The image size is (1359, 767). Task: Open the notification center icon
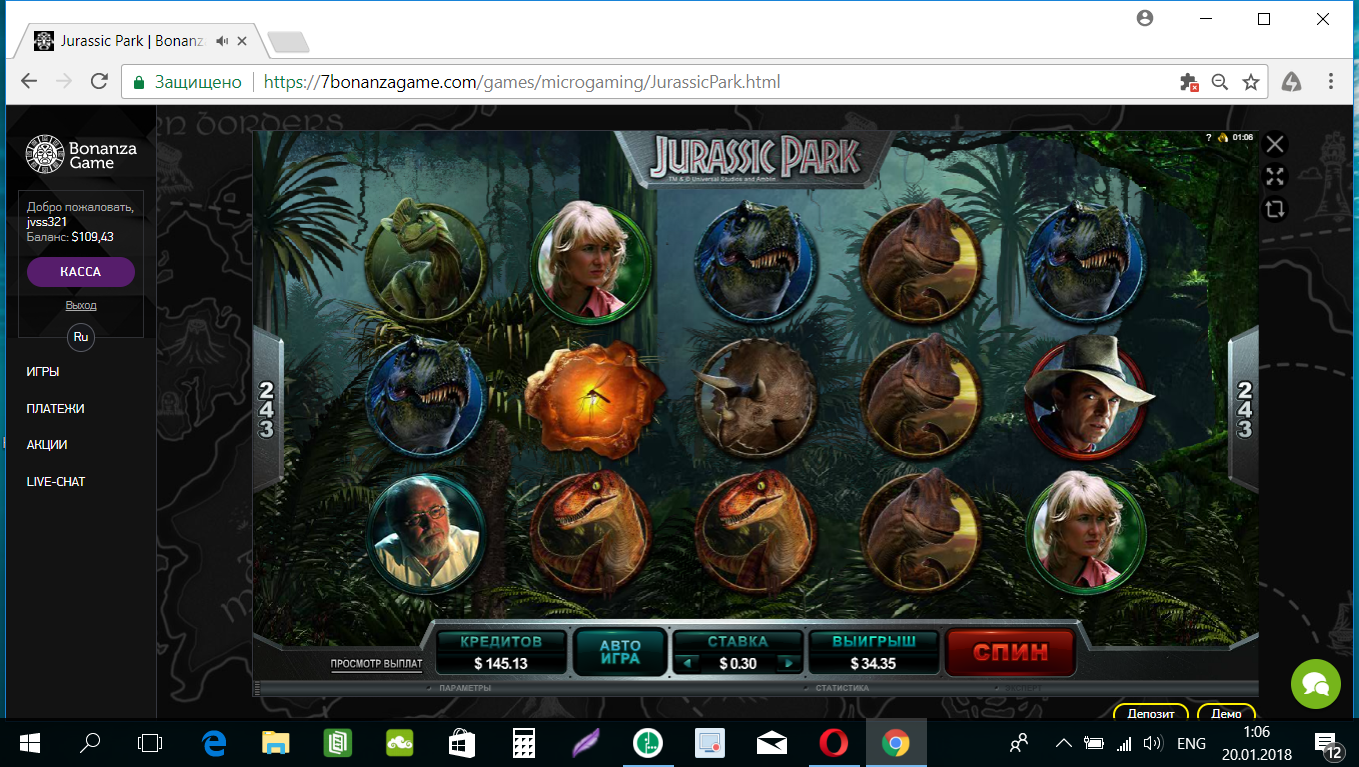tap(1331, 745)
